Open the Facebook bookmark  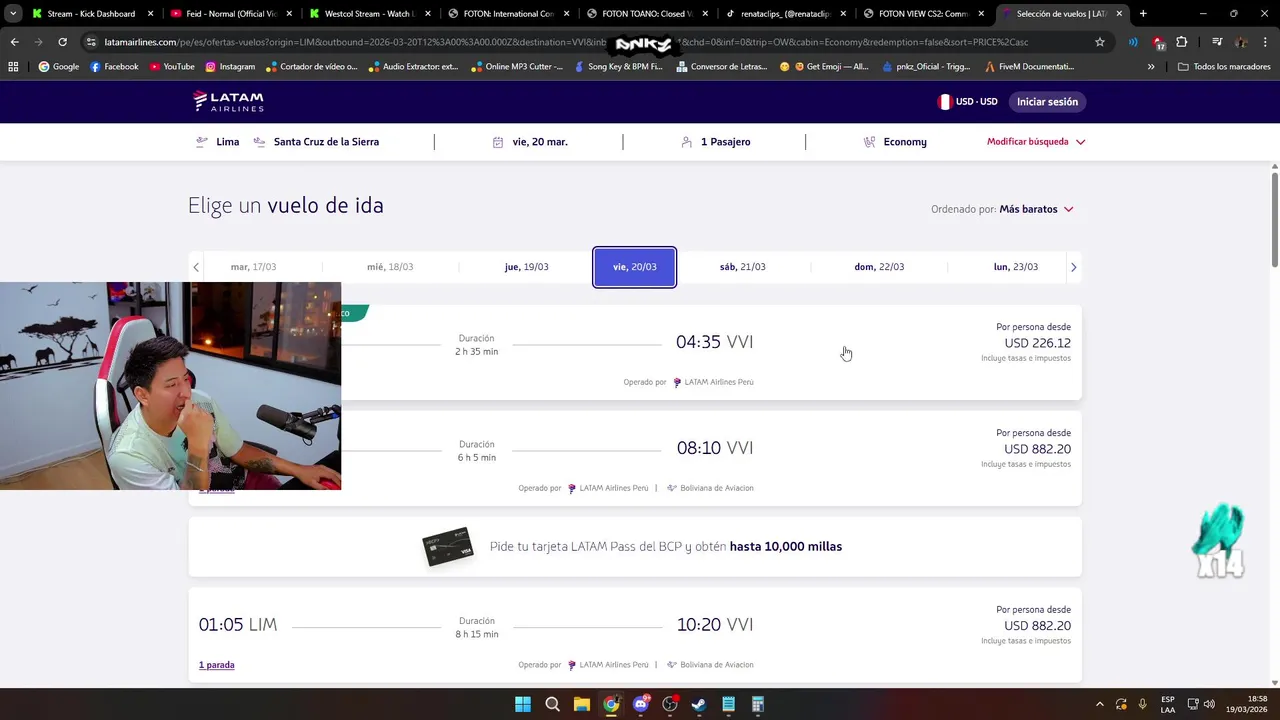[x=114, y=67]
